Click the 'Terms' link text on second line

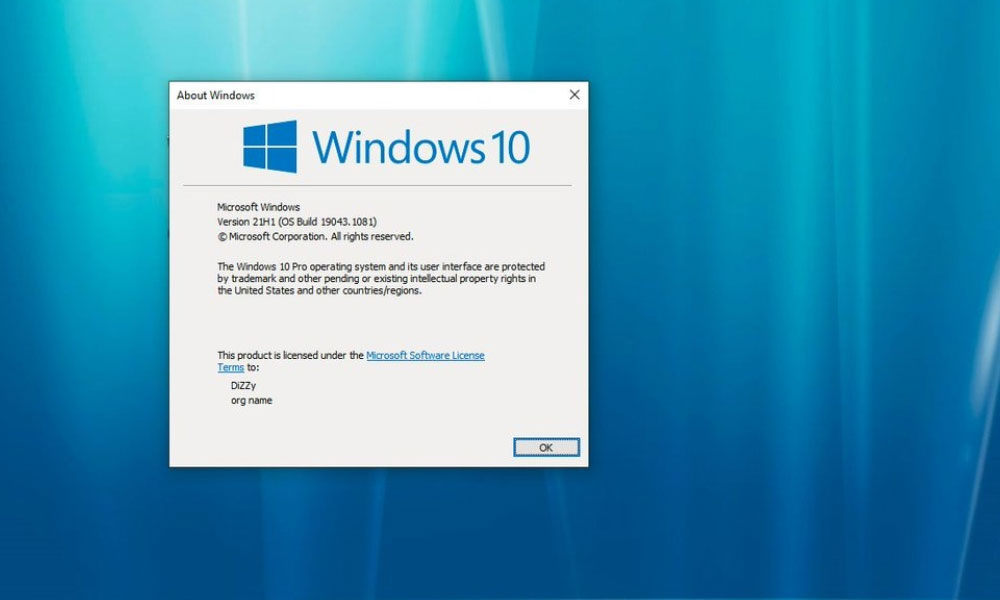point(230,368)
